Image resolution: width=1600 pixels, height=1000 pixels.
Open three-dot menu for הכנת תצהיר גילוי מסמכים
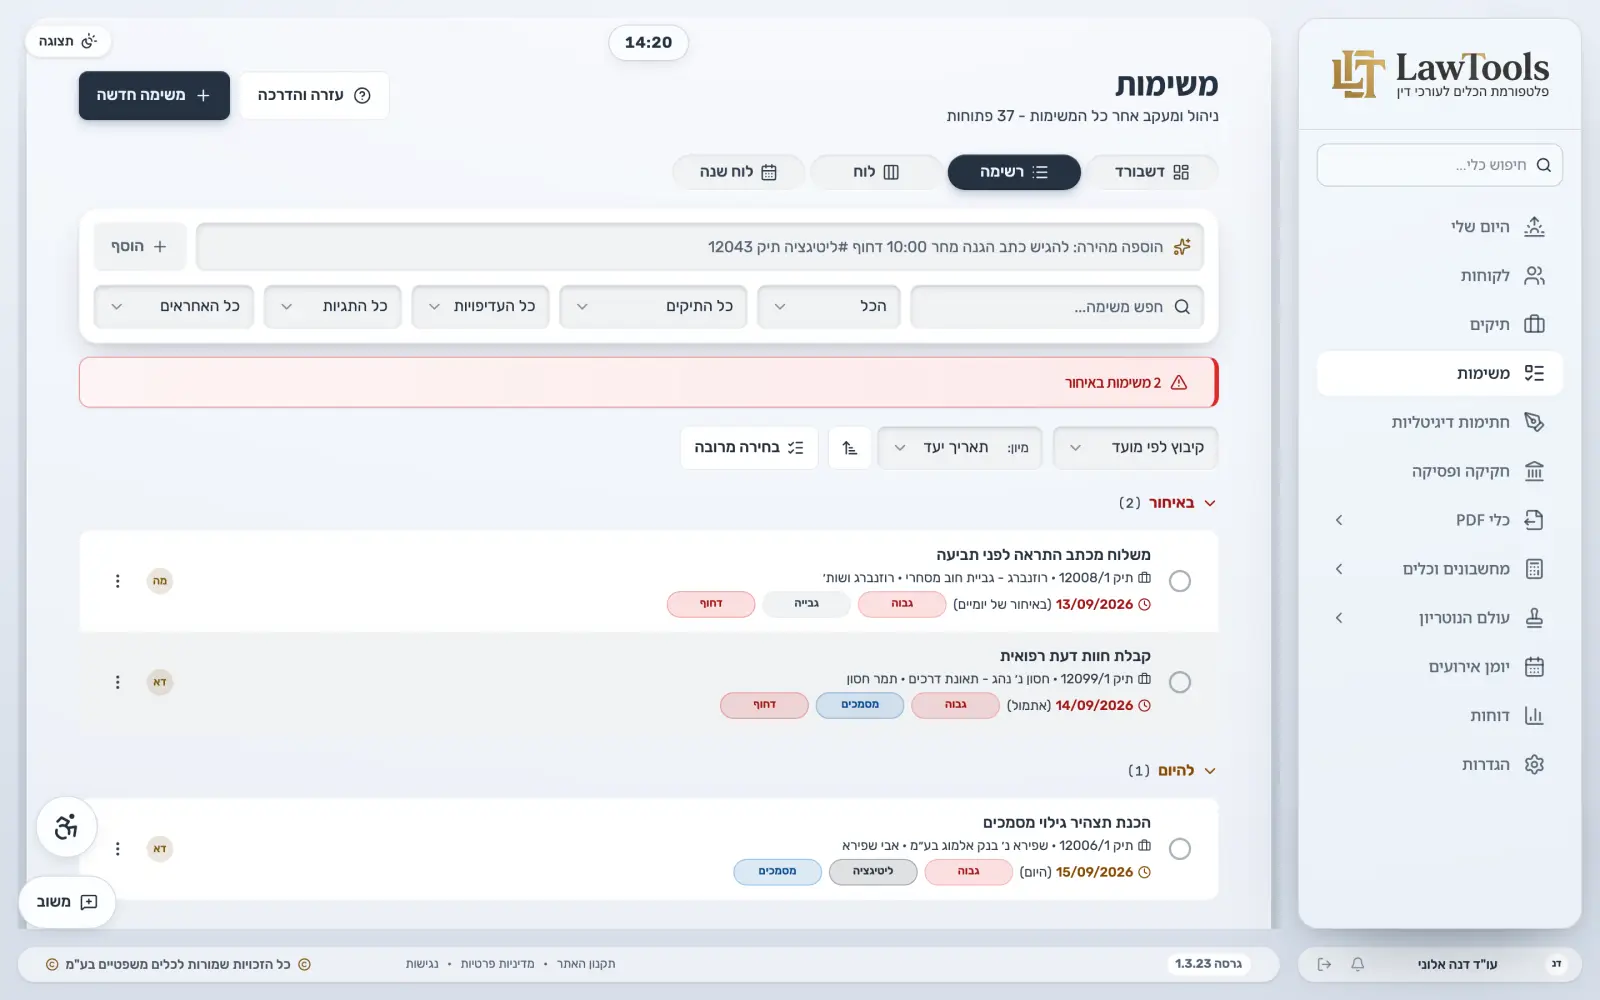(x=118, y=849)
